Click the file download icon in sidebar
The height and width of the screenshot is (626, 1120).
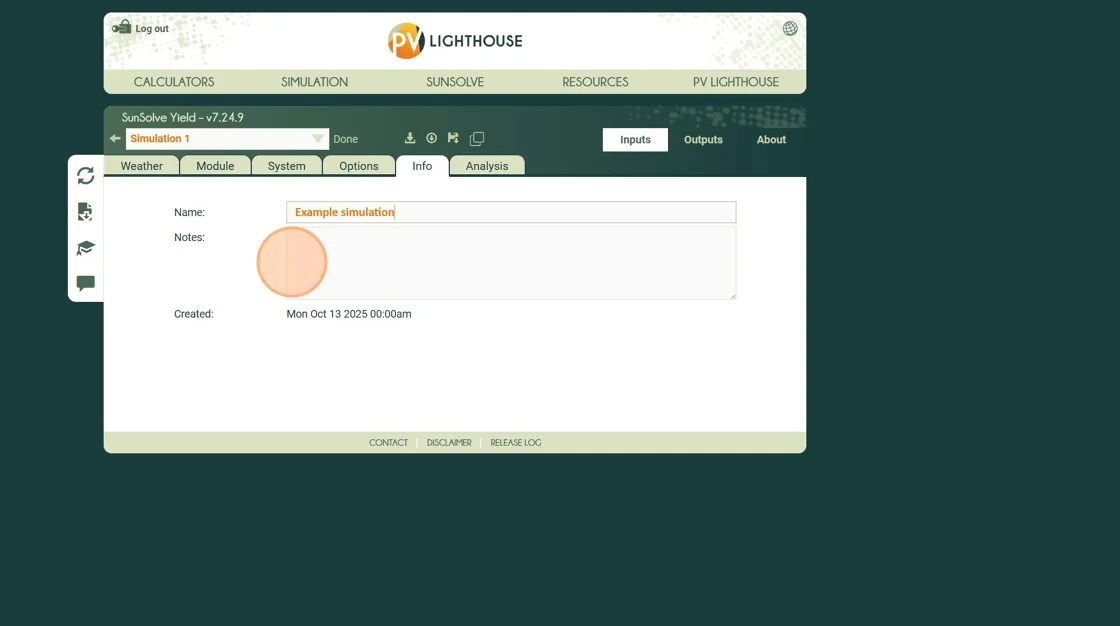(86, 212)
